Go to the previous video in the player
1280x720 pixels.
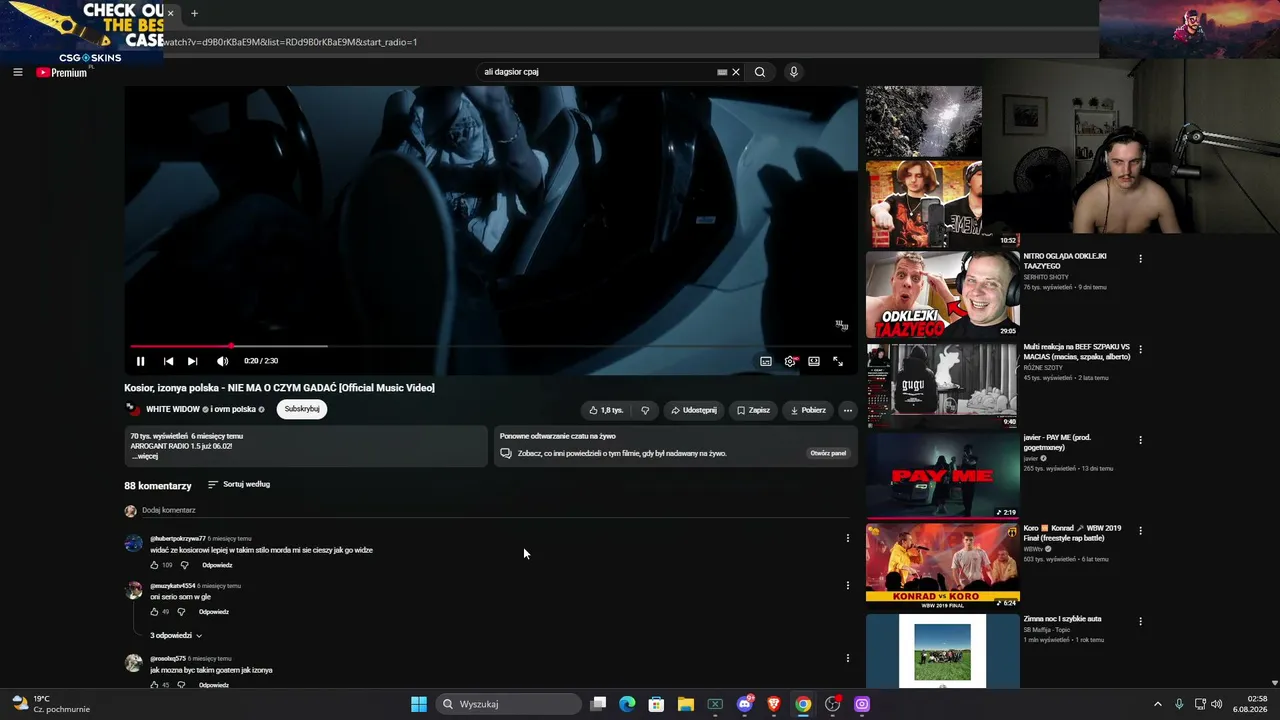tap(168, 361)
